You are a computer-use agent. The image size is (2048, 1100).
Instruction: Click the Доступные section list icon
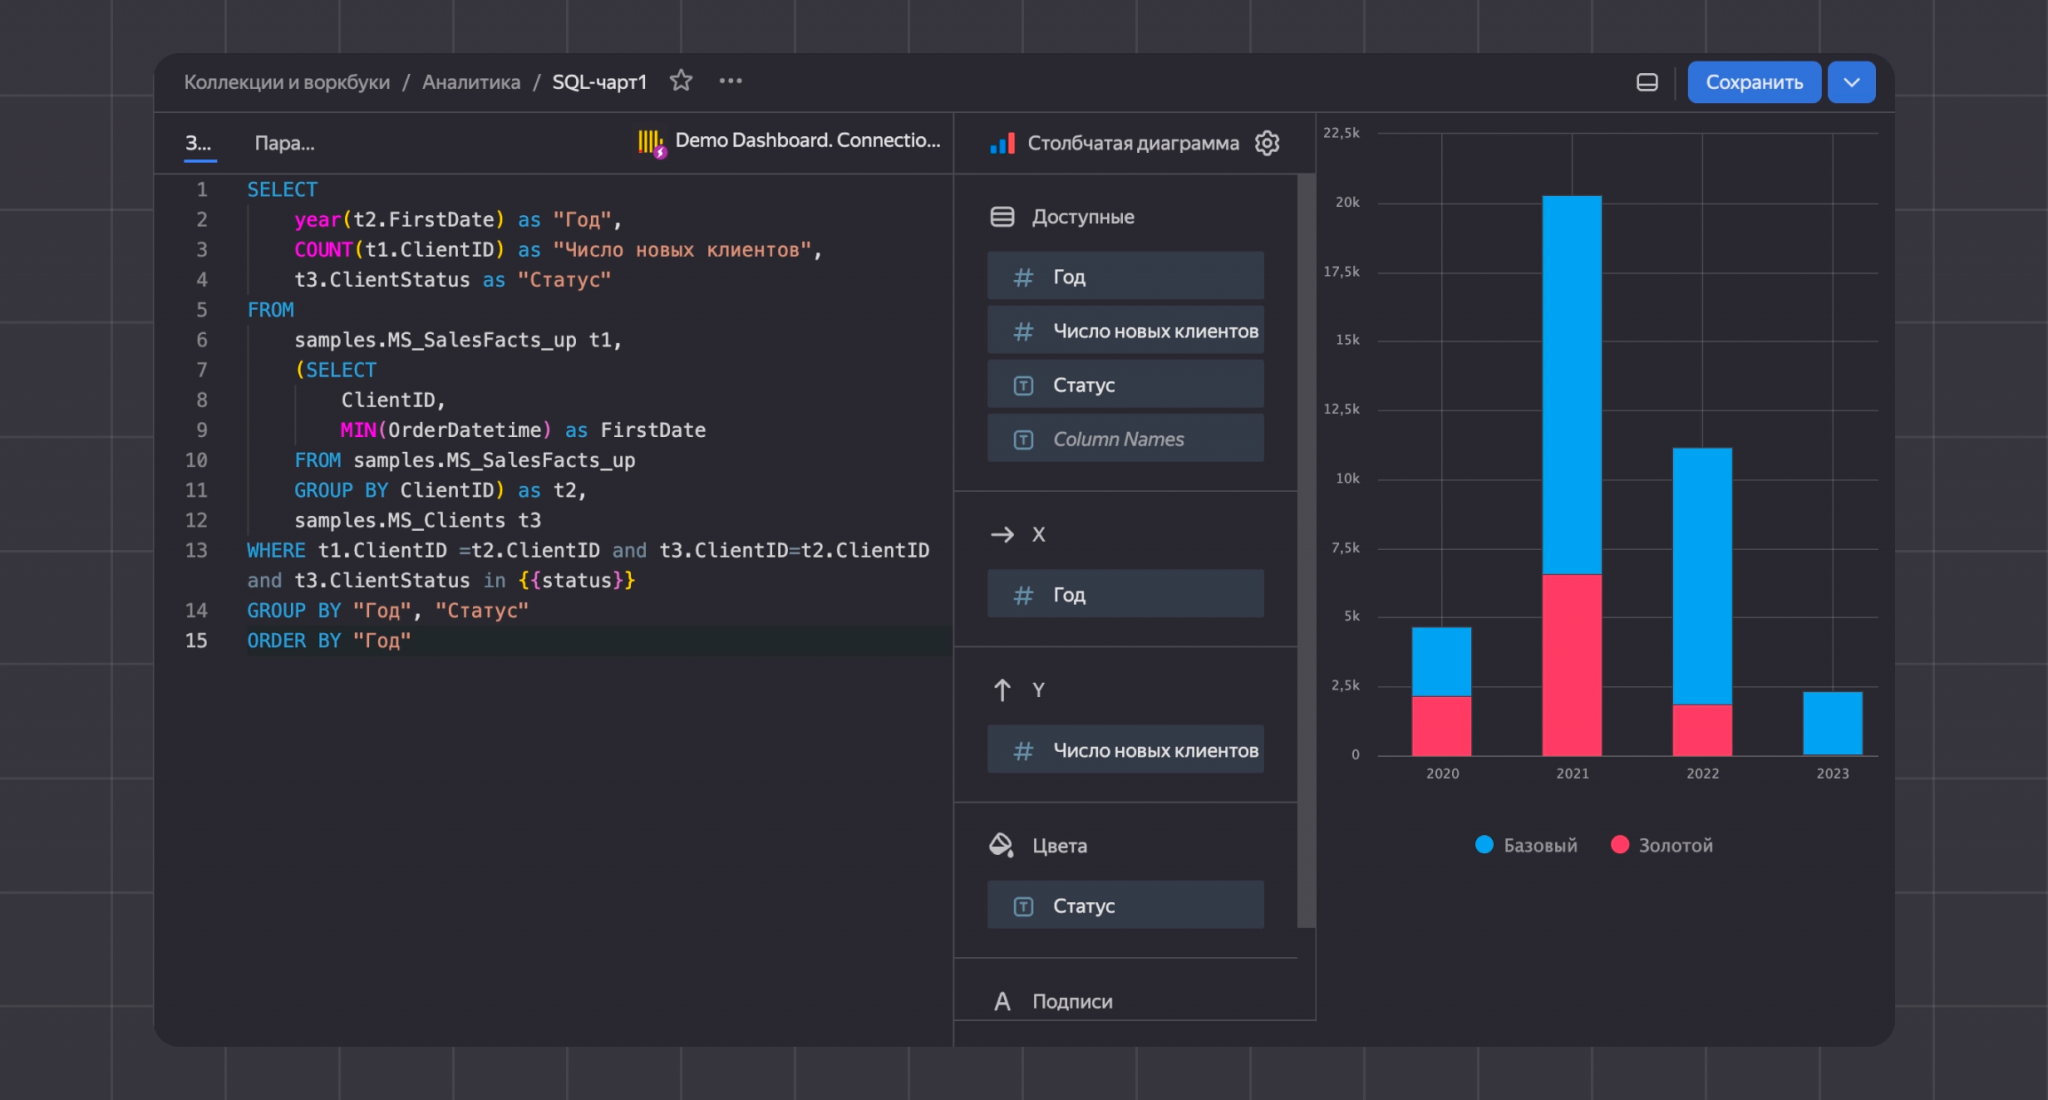[1002, 217]
